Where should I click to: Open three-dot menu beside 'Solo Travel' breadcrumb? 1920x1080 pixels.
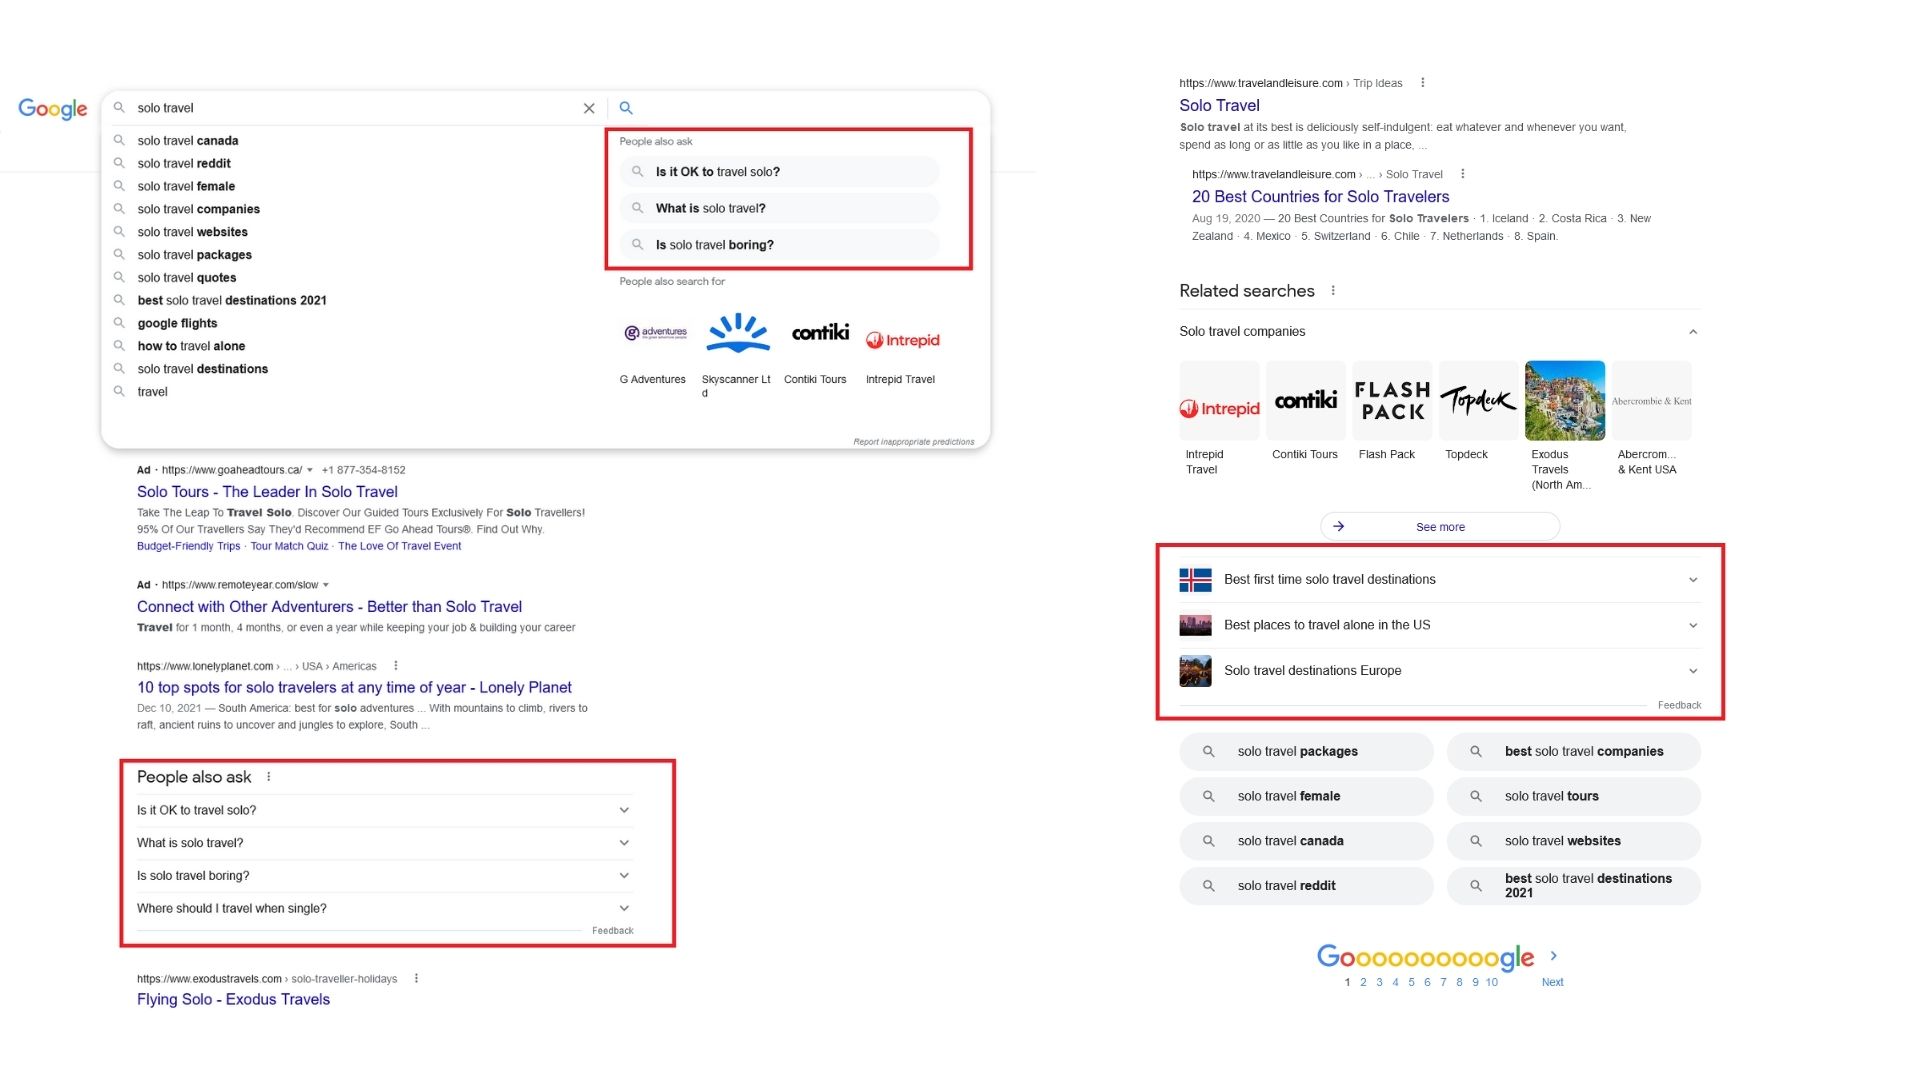(1463, 174)
